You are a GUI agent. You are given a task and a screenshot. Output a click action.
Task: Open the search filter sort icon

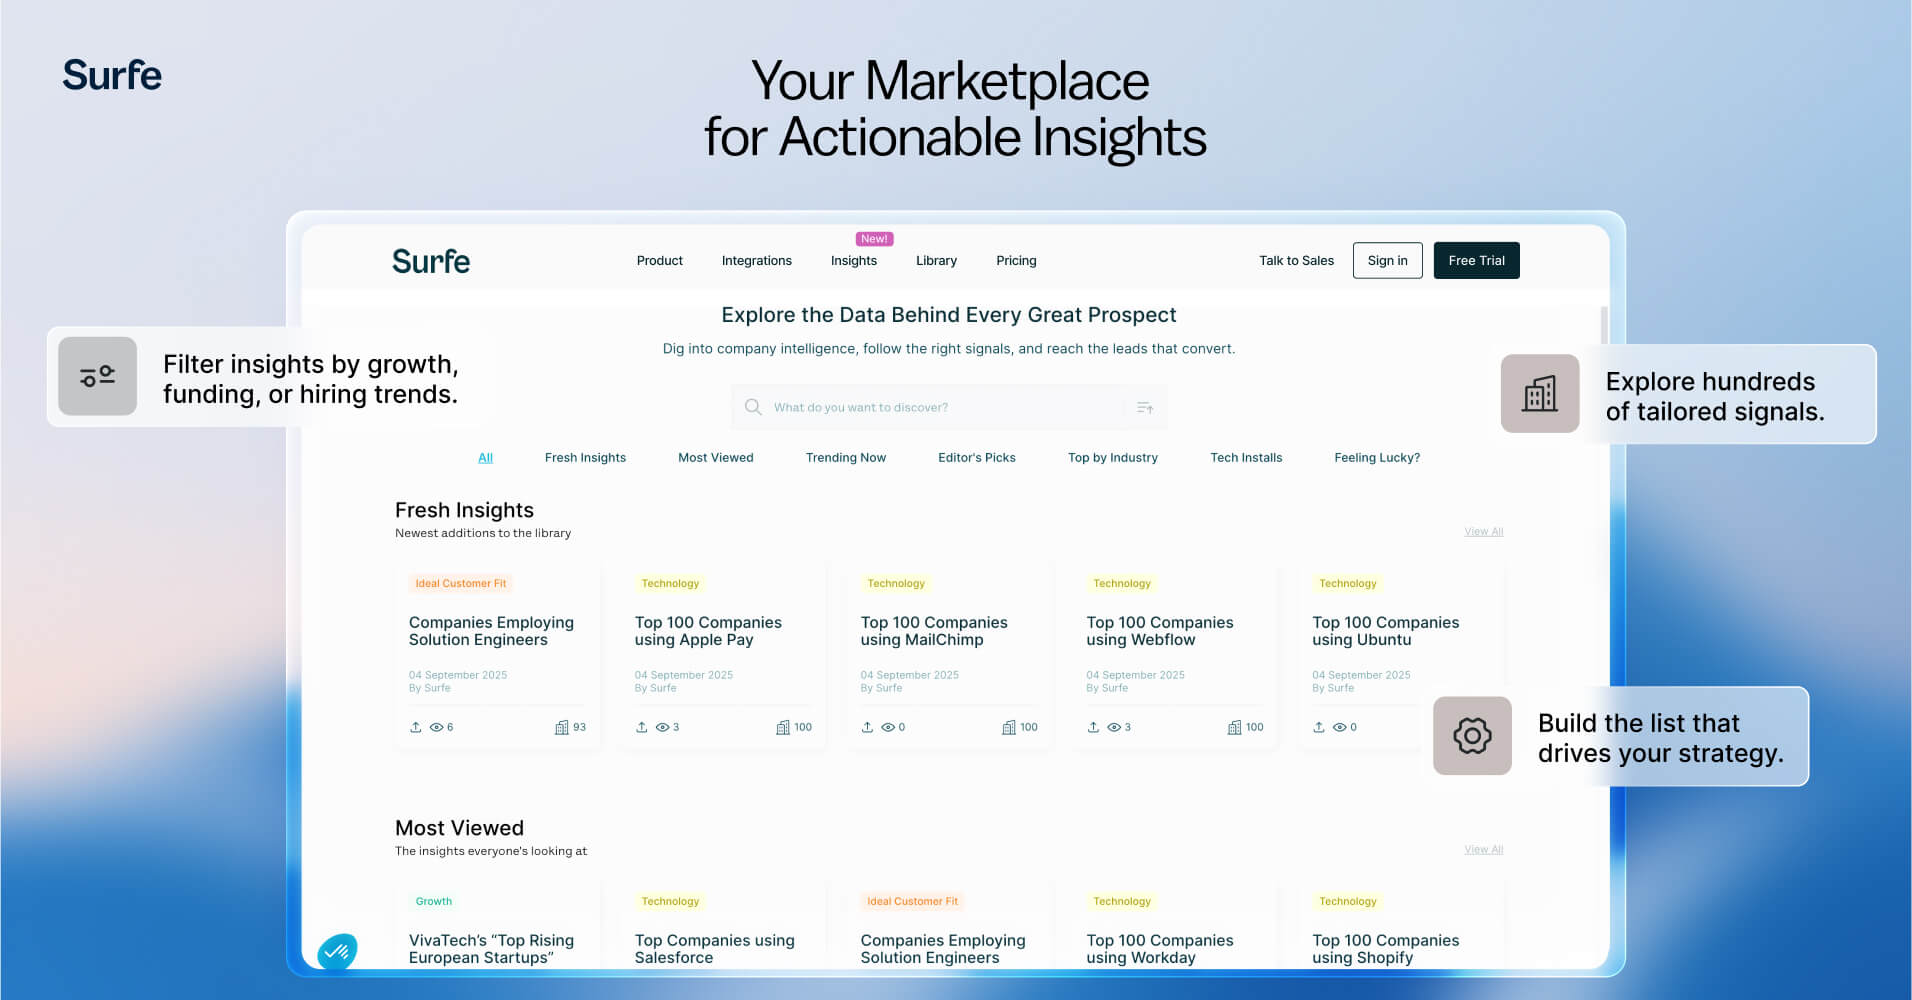[x=1145, y=408]
